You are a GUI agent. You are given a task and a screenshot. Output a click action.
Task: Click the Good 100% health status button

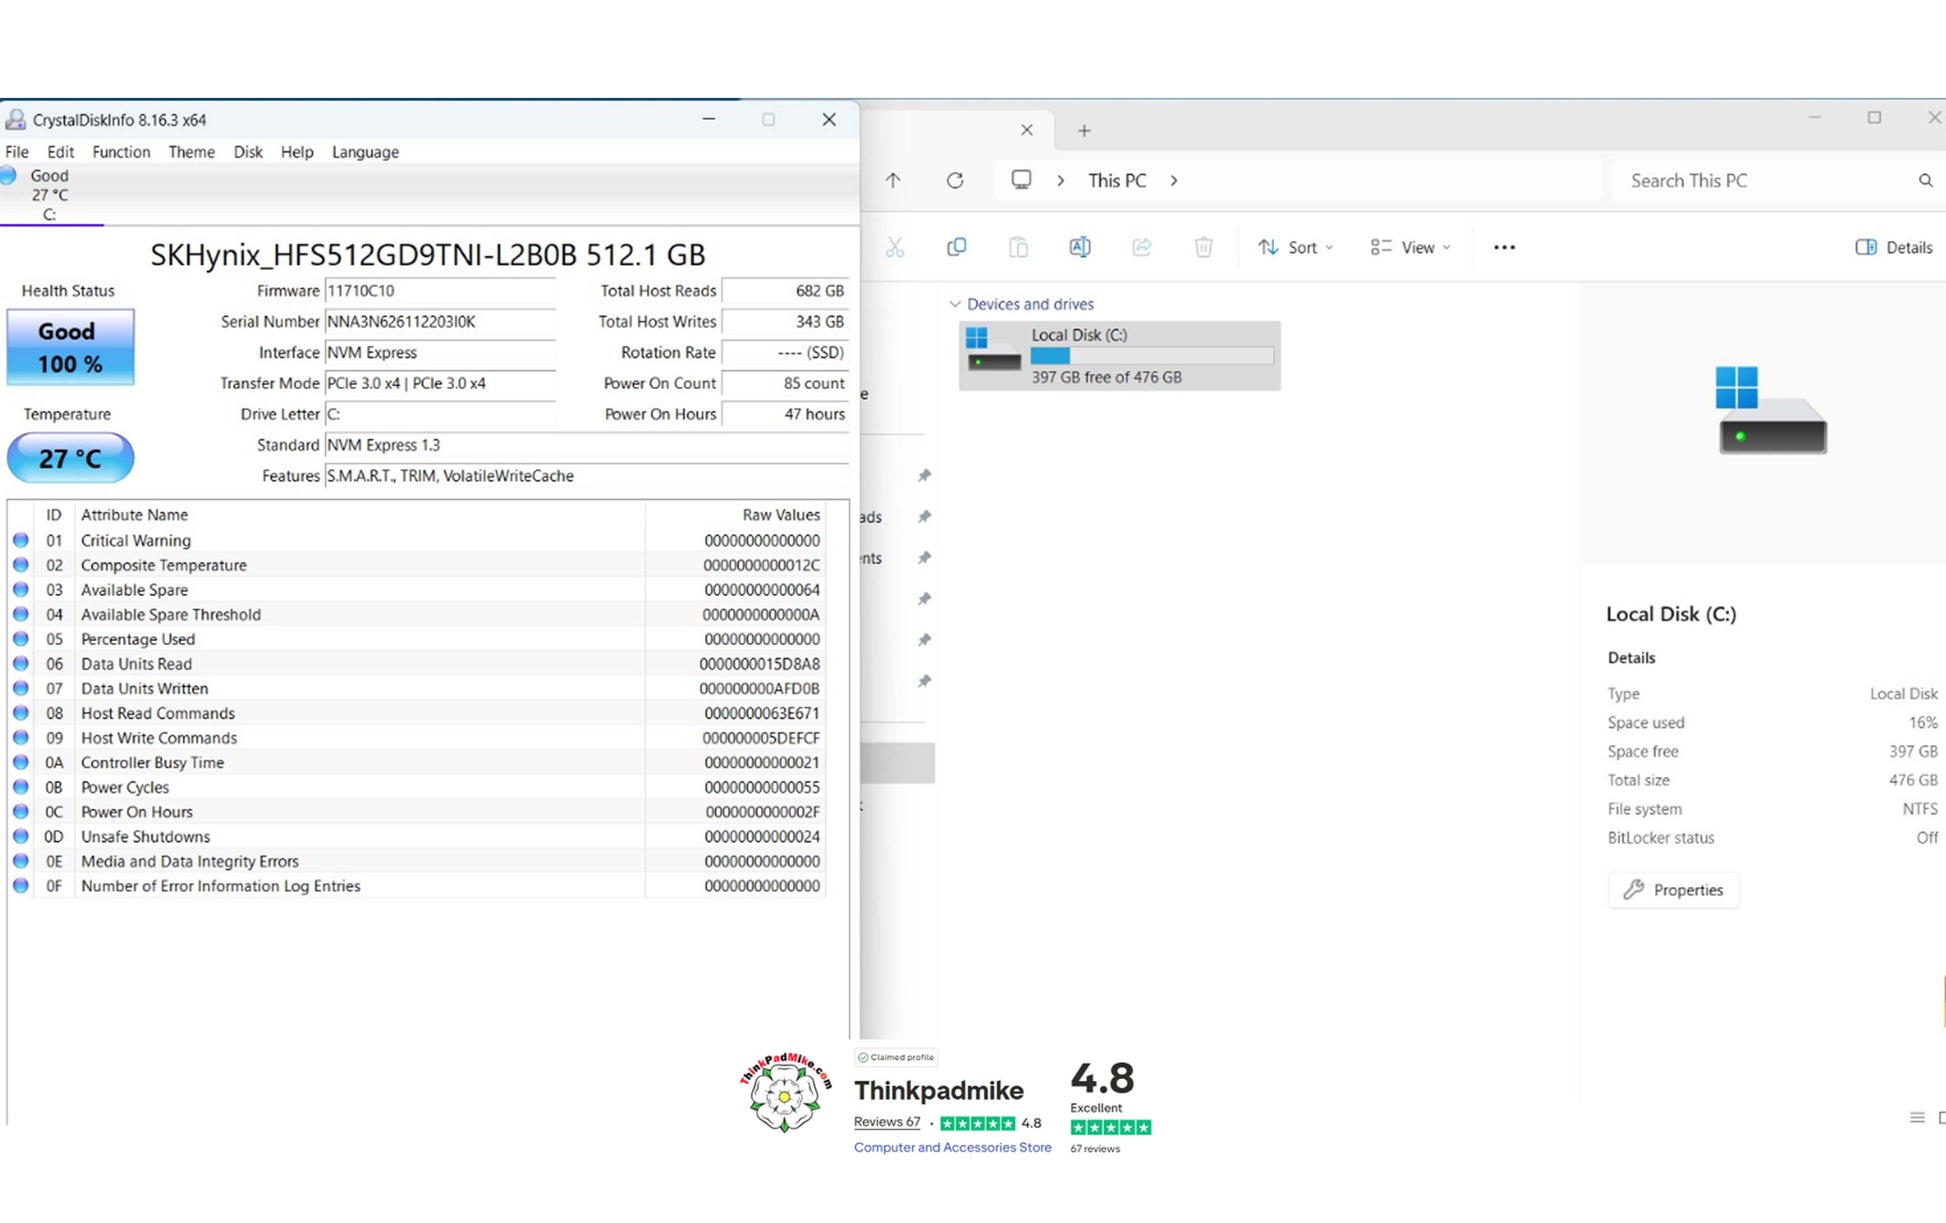[x=70, y=347]
